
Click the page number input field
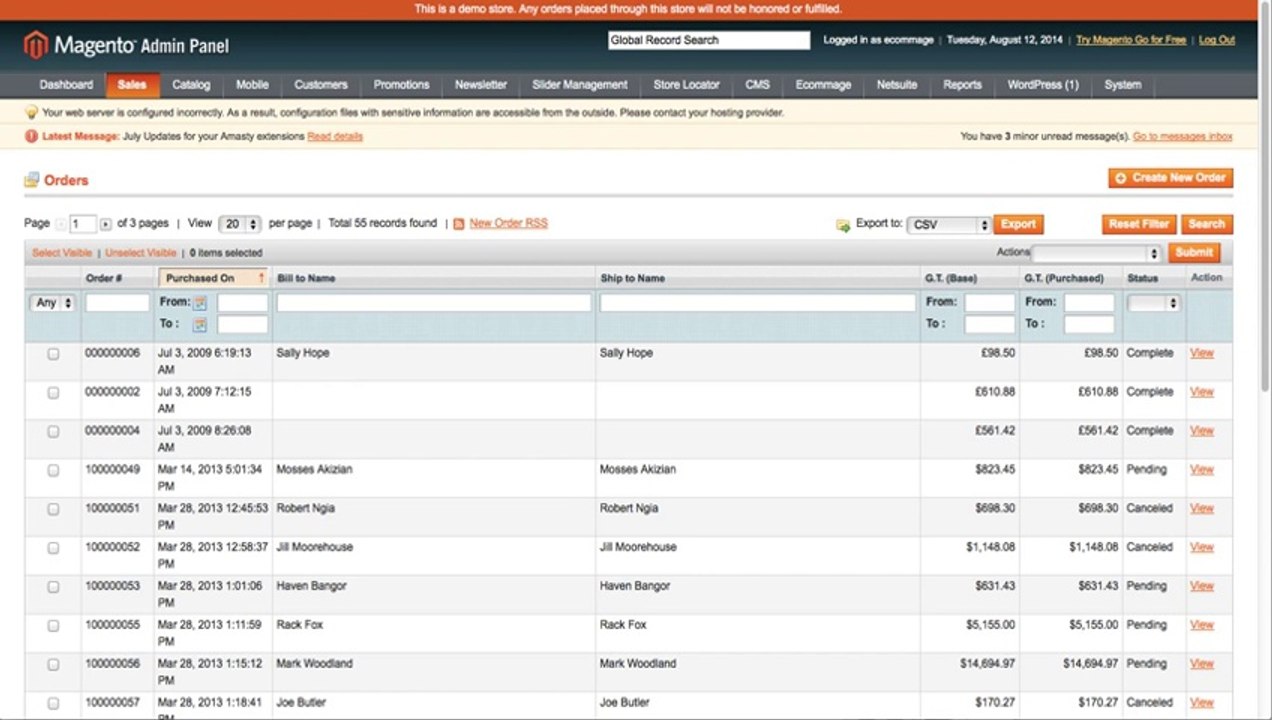pyautogui.click(x=83, y=224)
